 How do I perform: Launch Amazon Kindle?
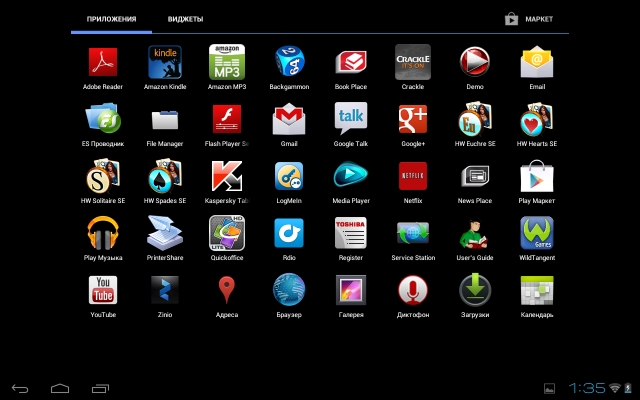coord(164,63)
